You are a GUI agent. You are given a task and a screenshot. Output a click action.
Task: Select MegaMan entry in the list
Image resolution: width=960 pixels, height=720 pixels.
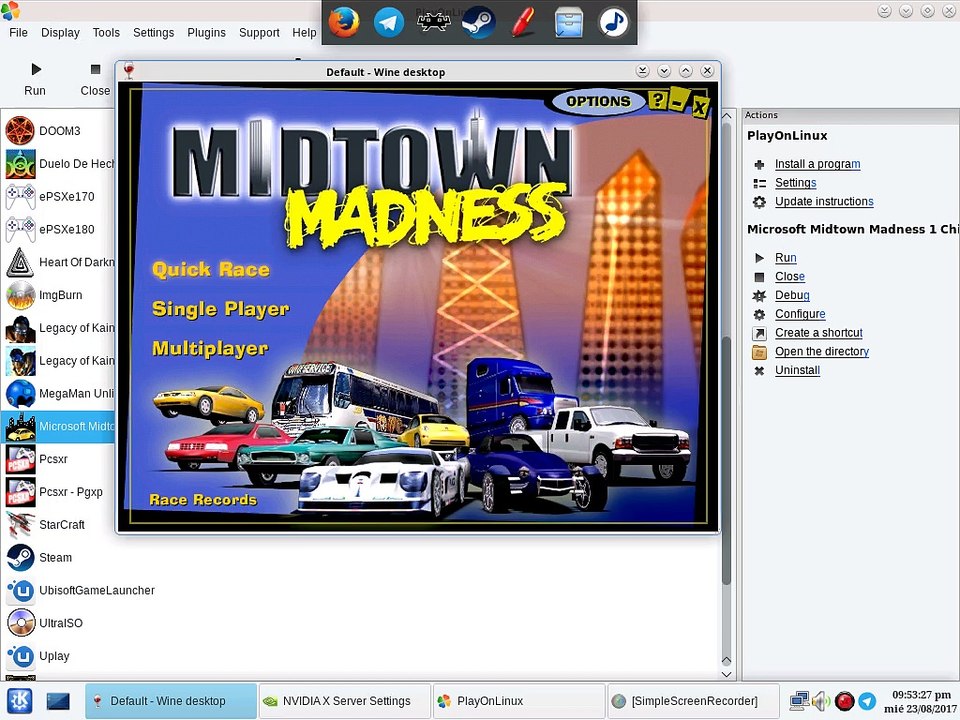(x=58, y=394)
